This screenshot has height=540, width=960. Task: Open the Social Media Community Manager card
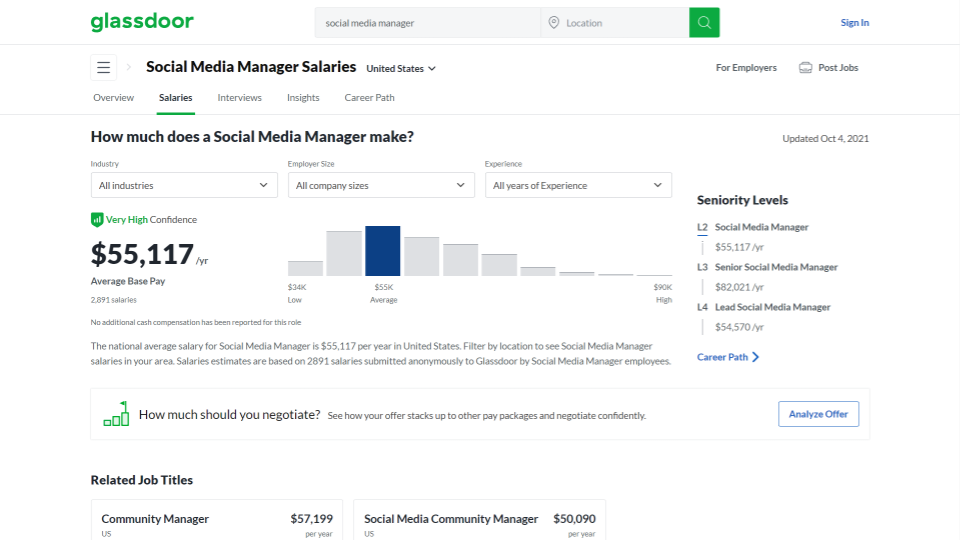click(x=479, y=520)
